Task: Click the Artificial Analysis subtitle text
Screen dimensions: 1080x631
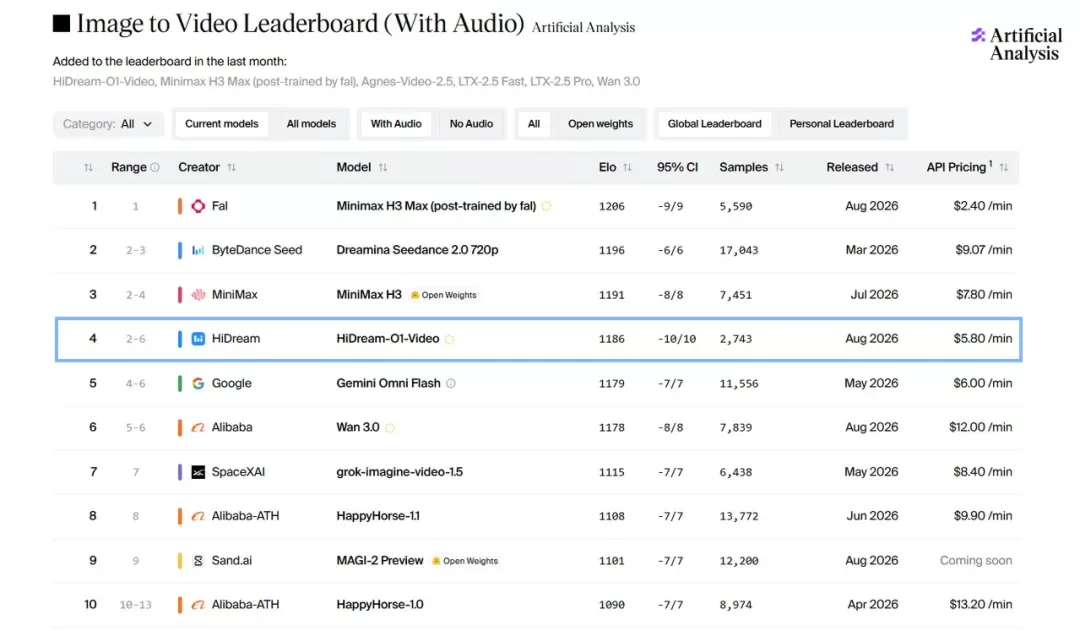Action: (x=583, y=28)
